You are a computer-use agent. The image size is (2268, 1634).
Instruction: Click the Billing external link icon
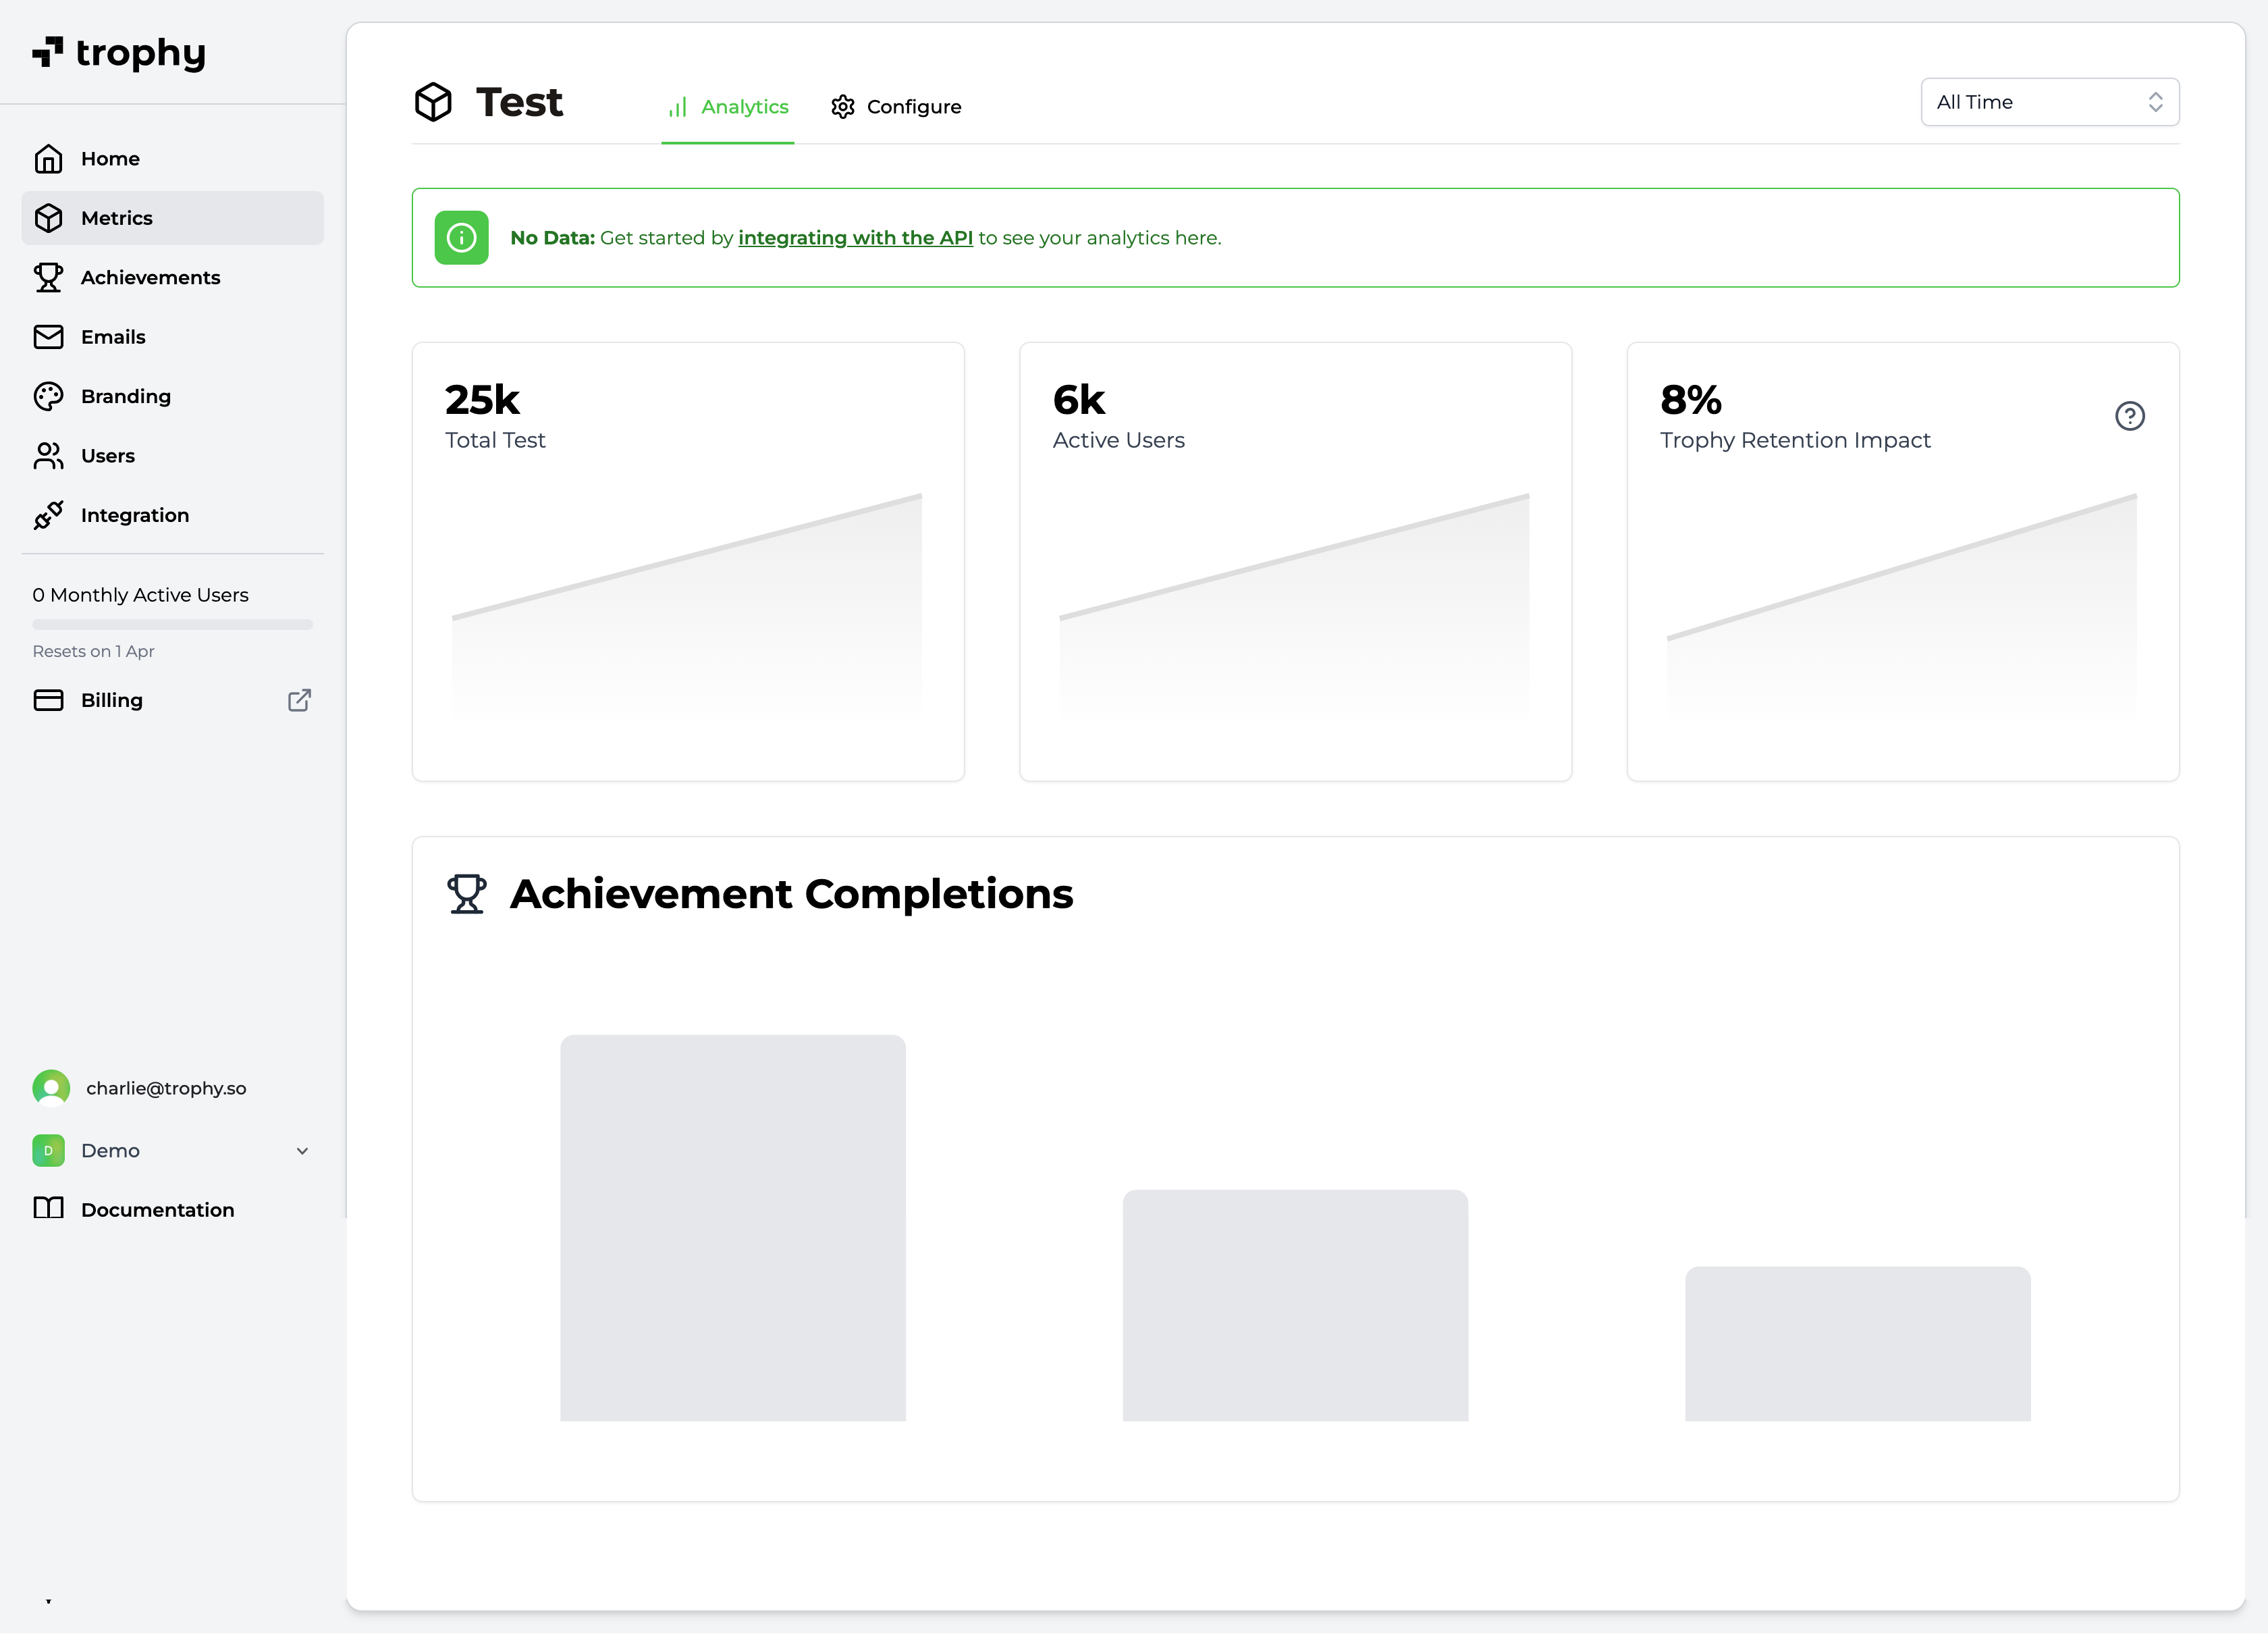pos(299,700)
